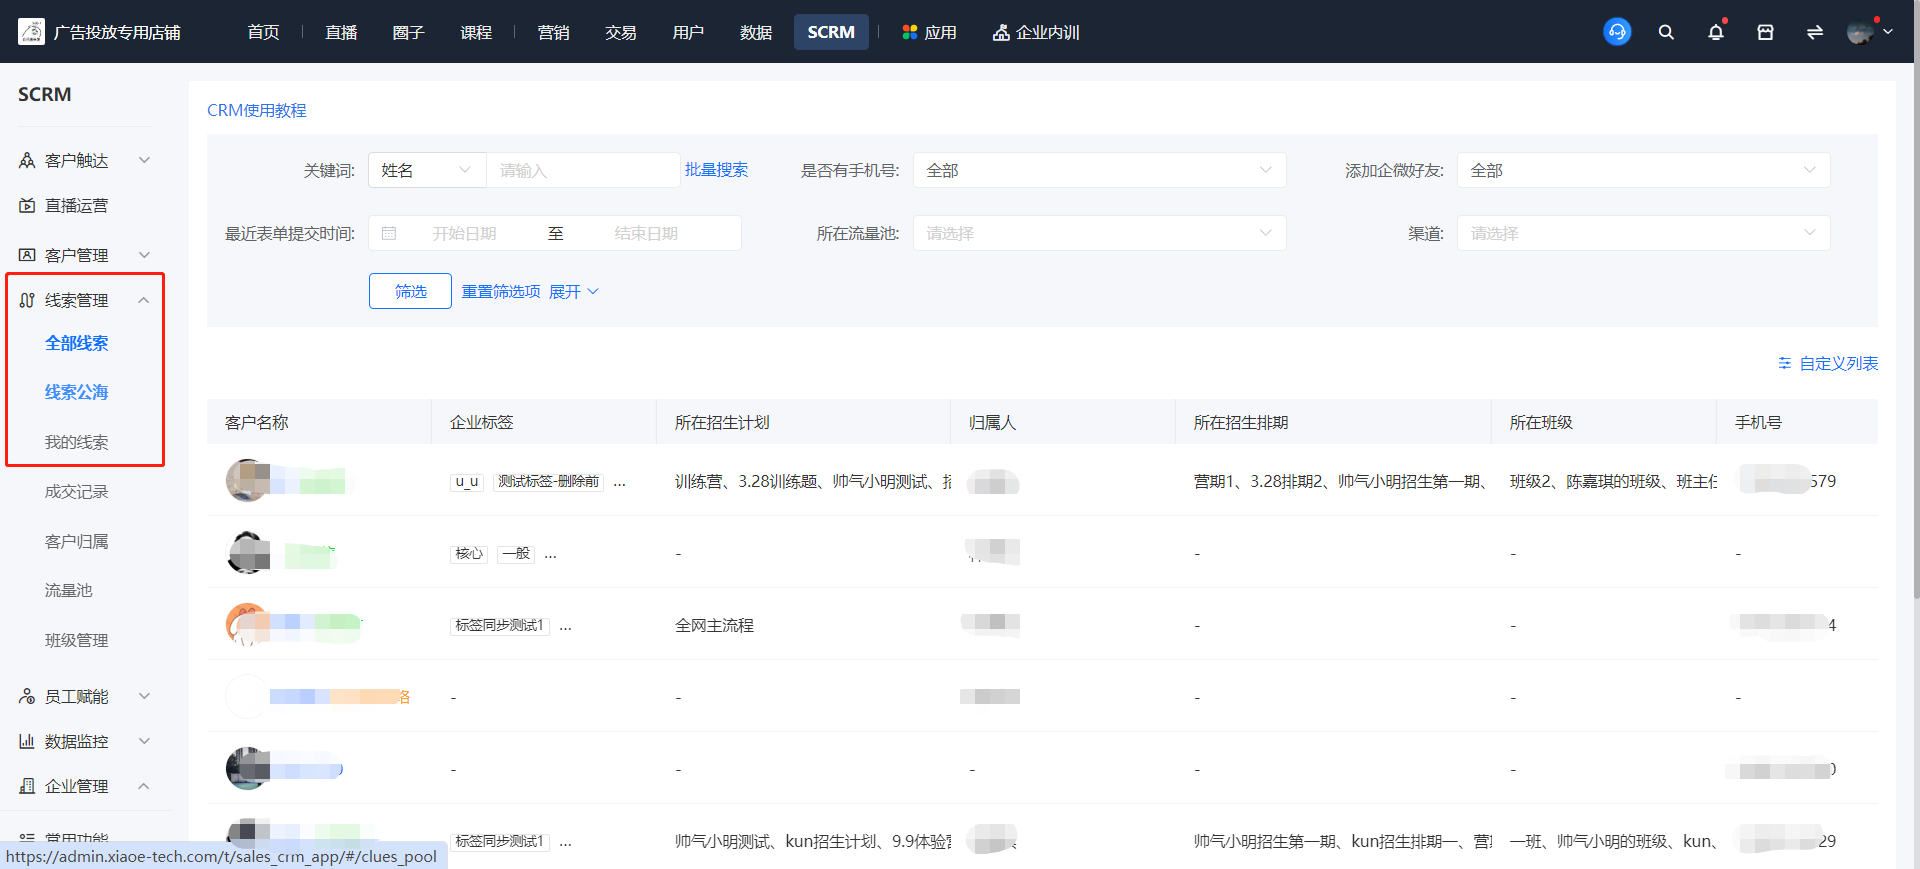
Task: Click the 客户名称 column header
Action: point(257,422)
